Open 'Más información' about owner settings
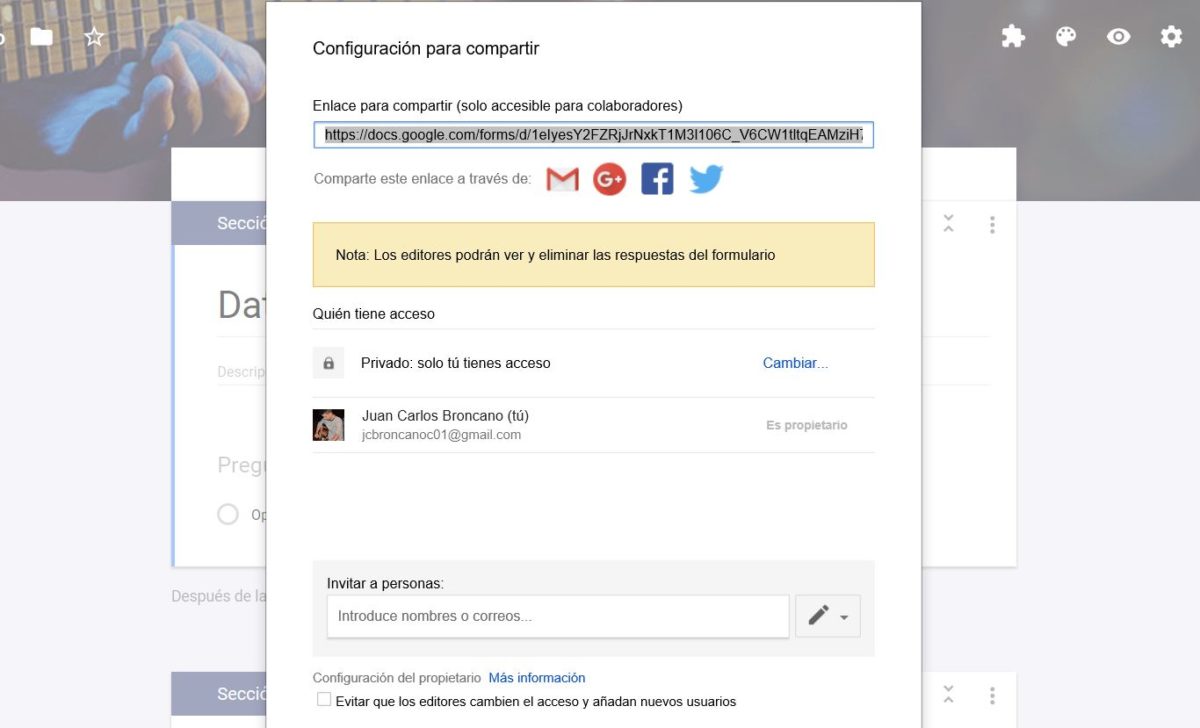1200x728 pixels. [537, 677]
